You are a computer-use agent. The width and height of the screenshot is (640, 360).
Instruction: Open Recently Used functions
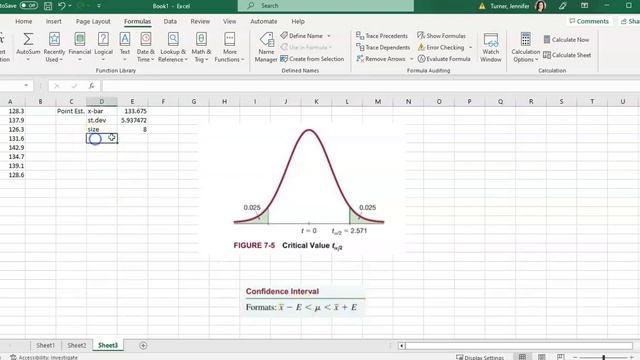(54, 47)
